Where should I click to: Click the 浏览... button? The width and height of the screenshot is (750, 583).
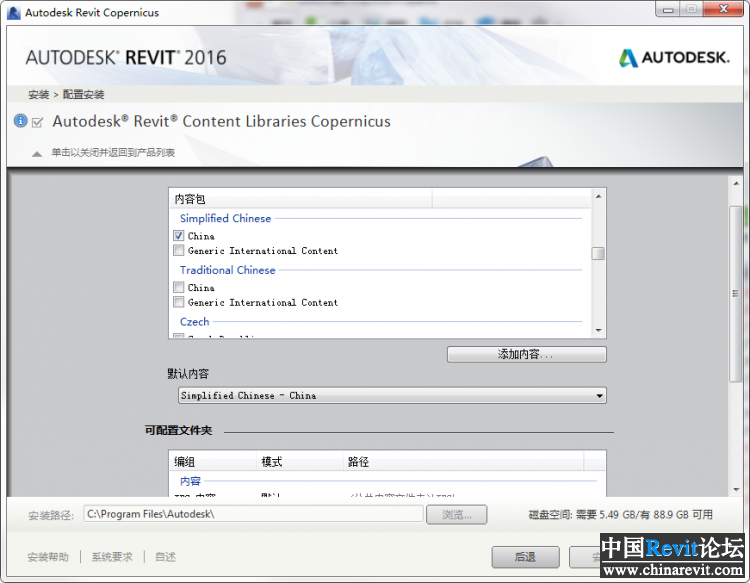(457, 515)
